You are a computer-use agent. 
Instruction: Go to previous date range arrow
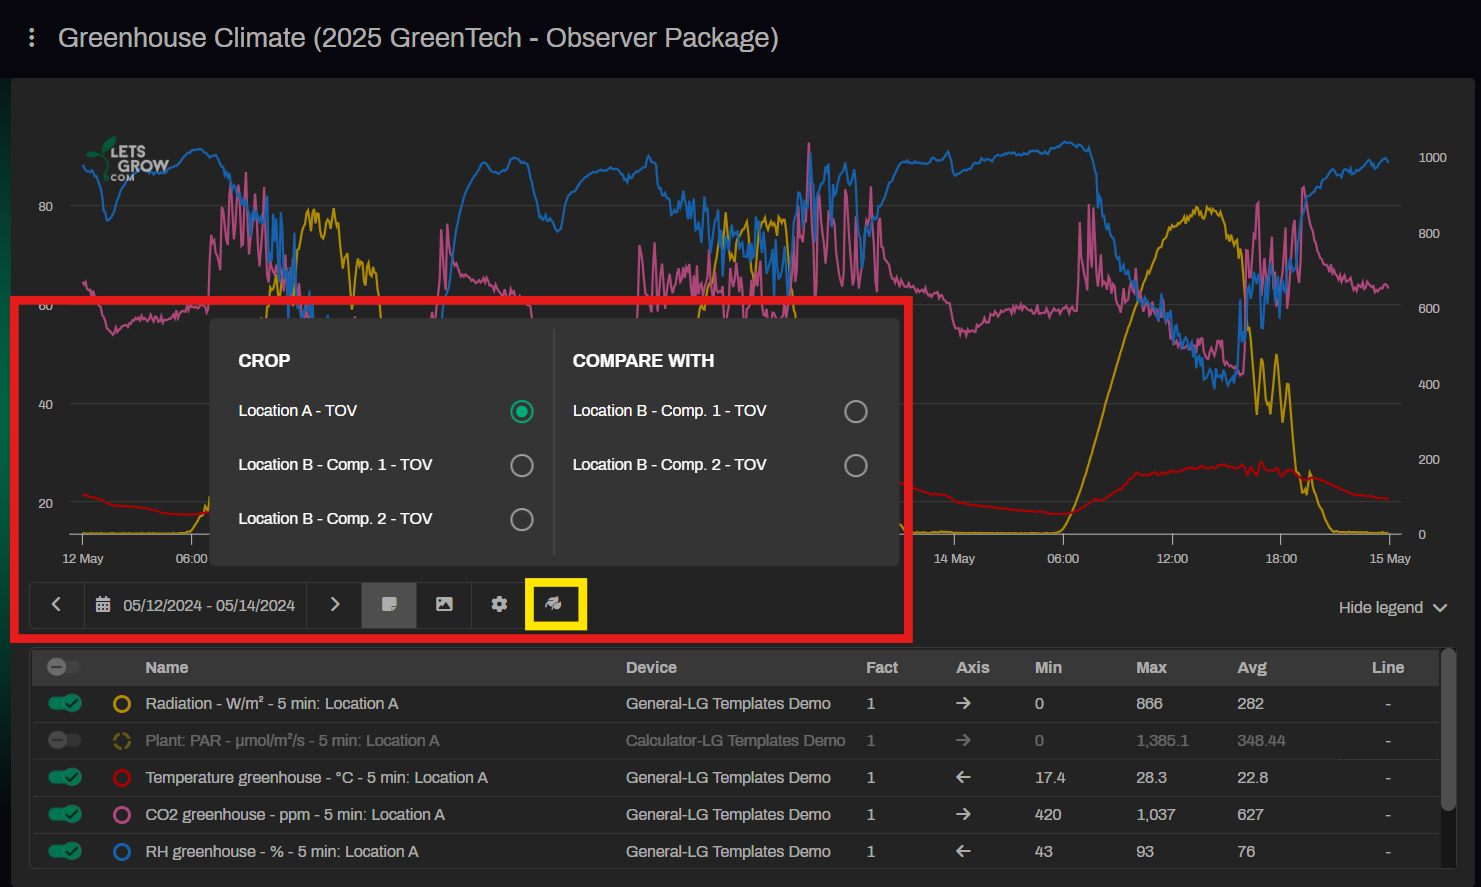tap(57, 604)
